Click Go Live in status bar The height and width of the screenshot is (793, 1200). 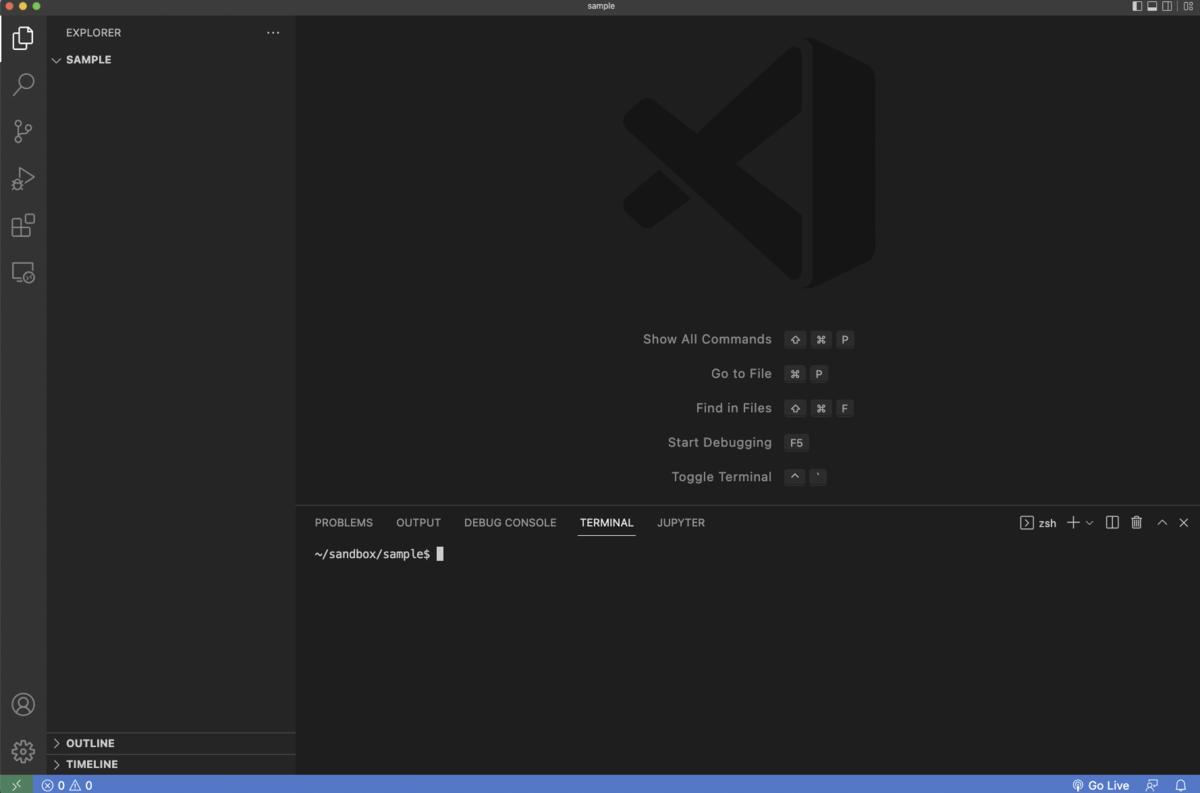coord(1100,785)
